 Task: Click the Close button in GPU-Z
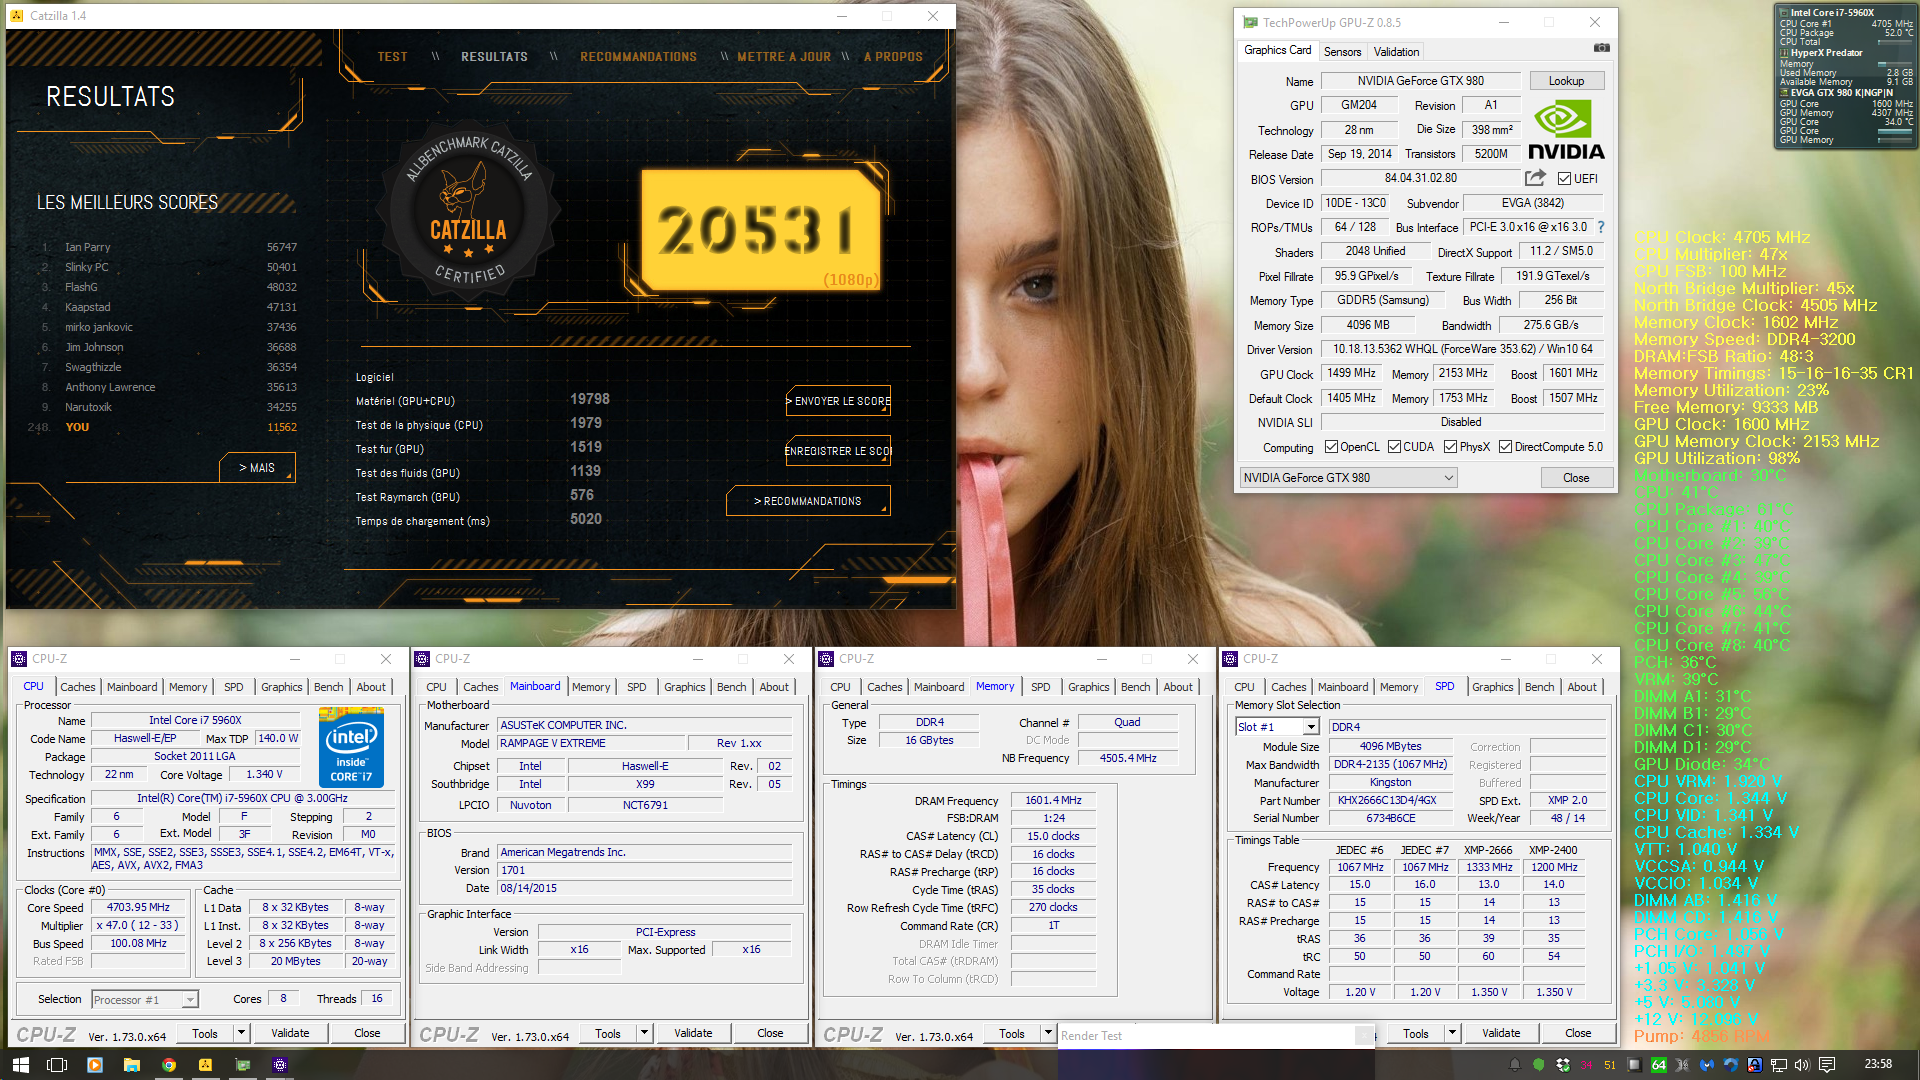pyautogui.click(x=1576, y=478)
